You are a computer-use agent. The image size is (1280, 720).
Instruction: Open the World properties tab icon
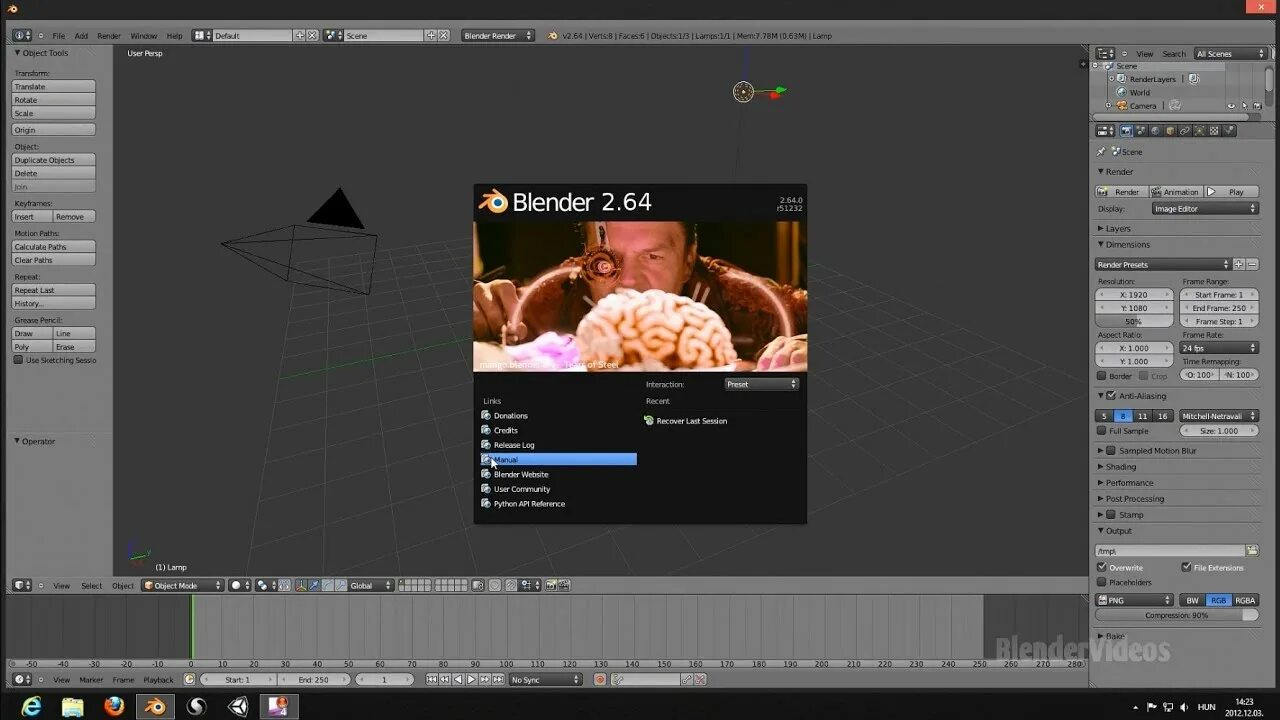(1155, 130)
